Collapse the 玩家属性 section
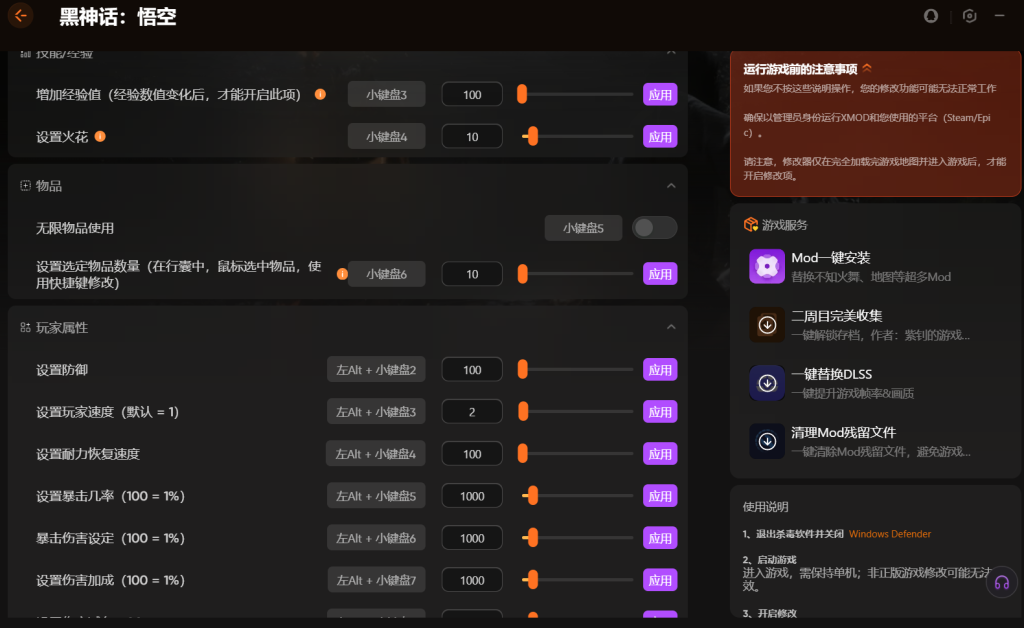 point(671,327)
